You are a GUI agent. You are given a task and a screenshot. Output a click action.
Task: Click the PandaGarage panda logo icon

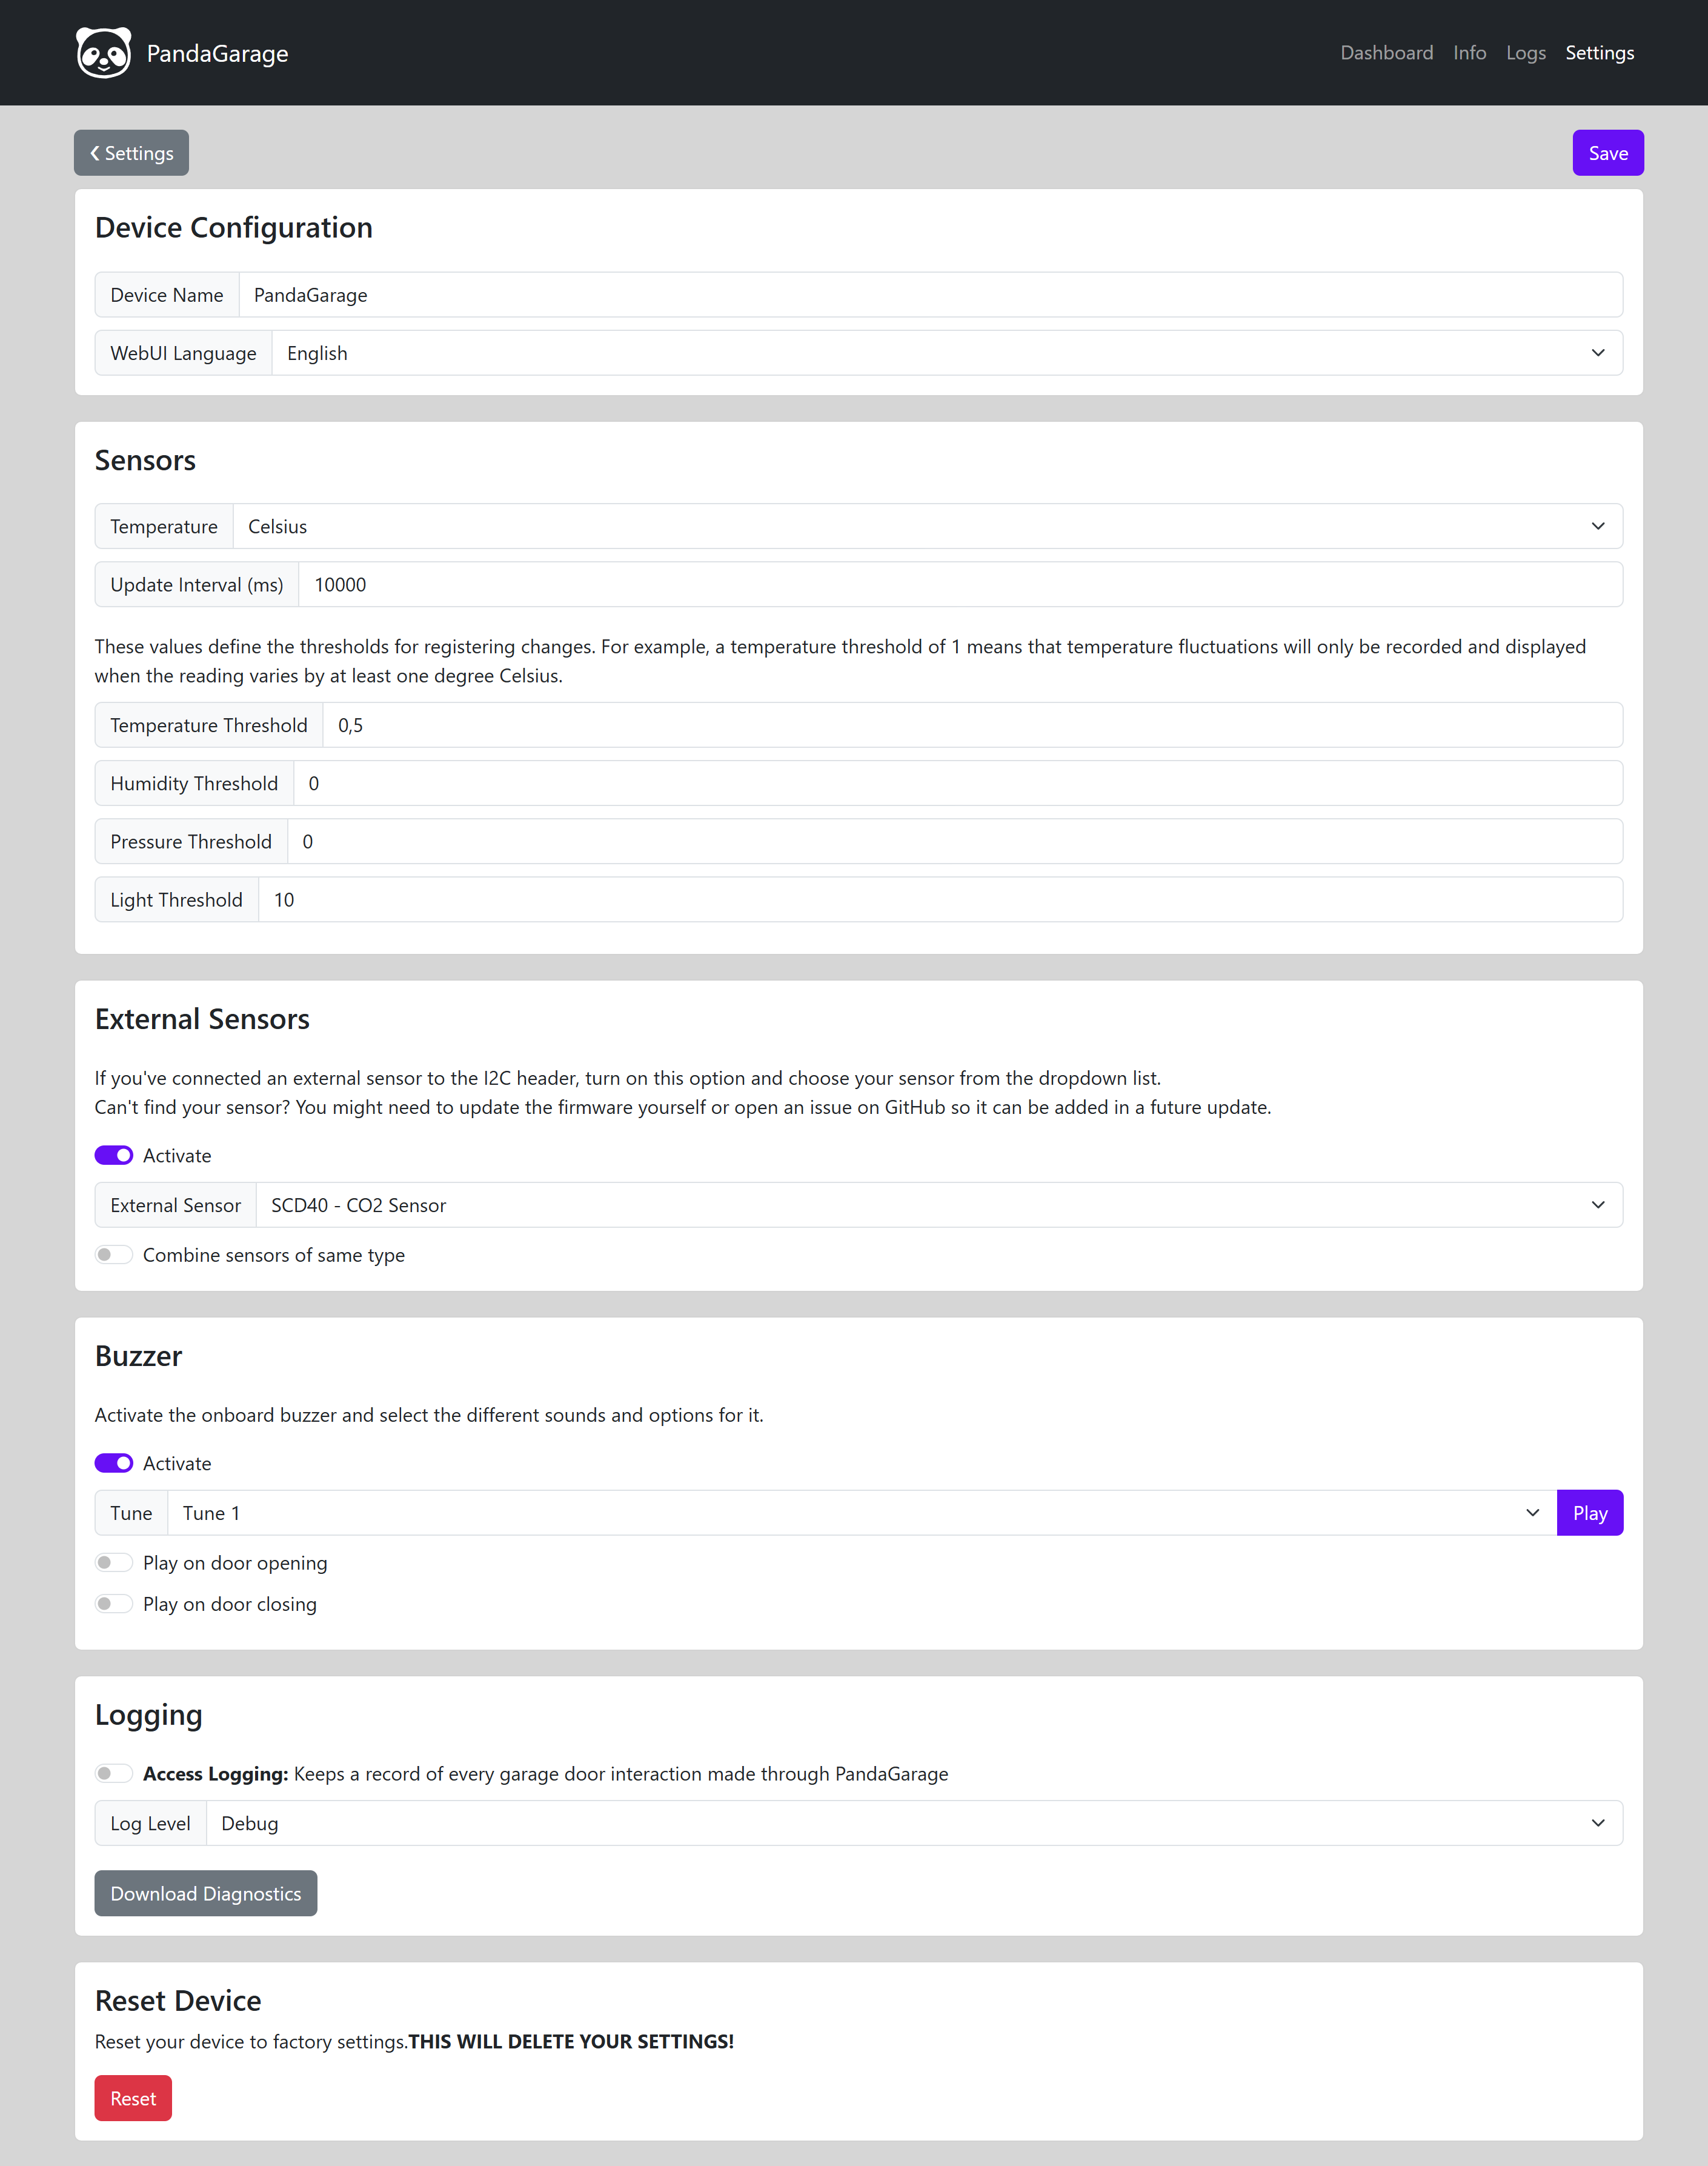click(103, 53)
